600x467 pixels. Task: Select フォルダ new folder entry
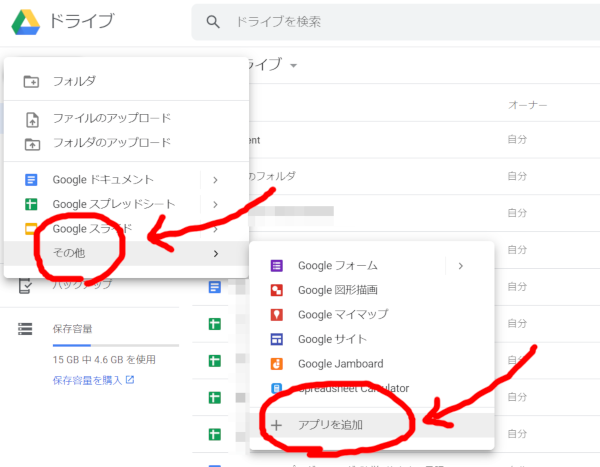click(x=126, y=81)
